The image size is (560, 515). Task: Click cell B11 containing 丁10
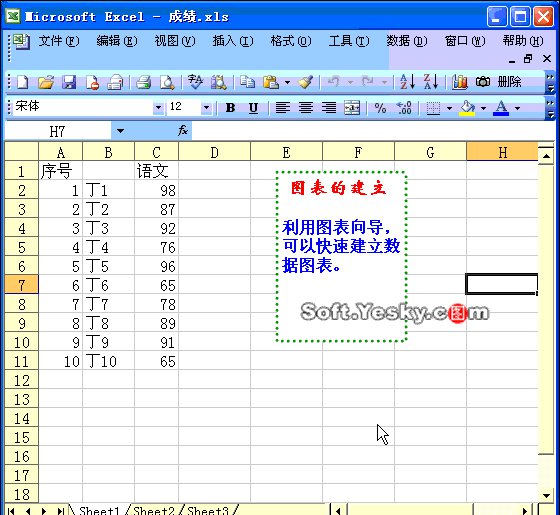[108, 361]
